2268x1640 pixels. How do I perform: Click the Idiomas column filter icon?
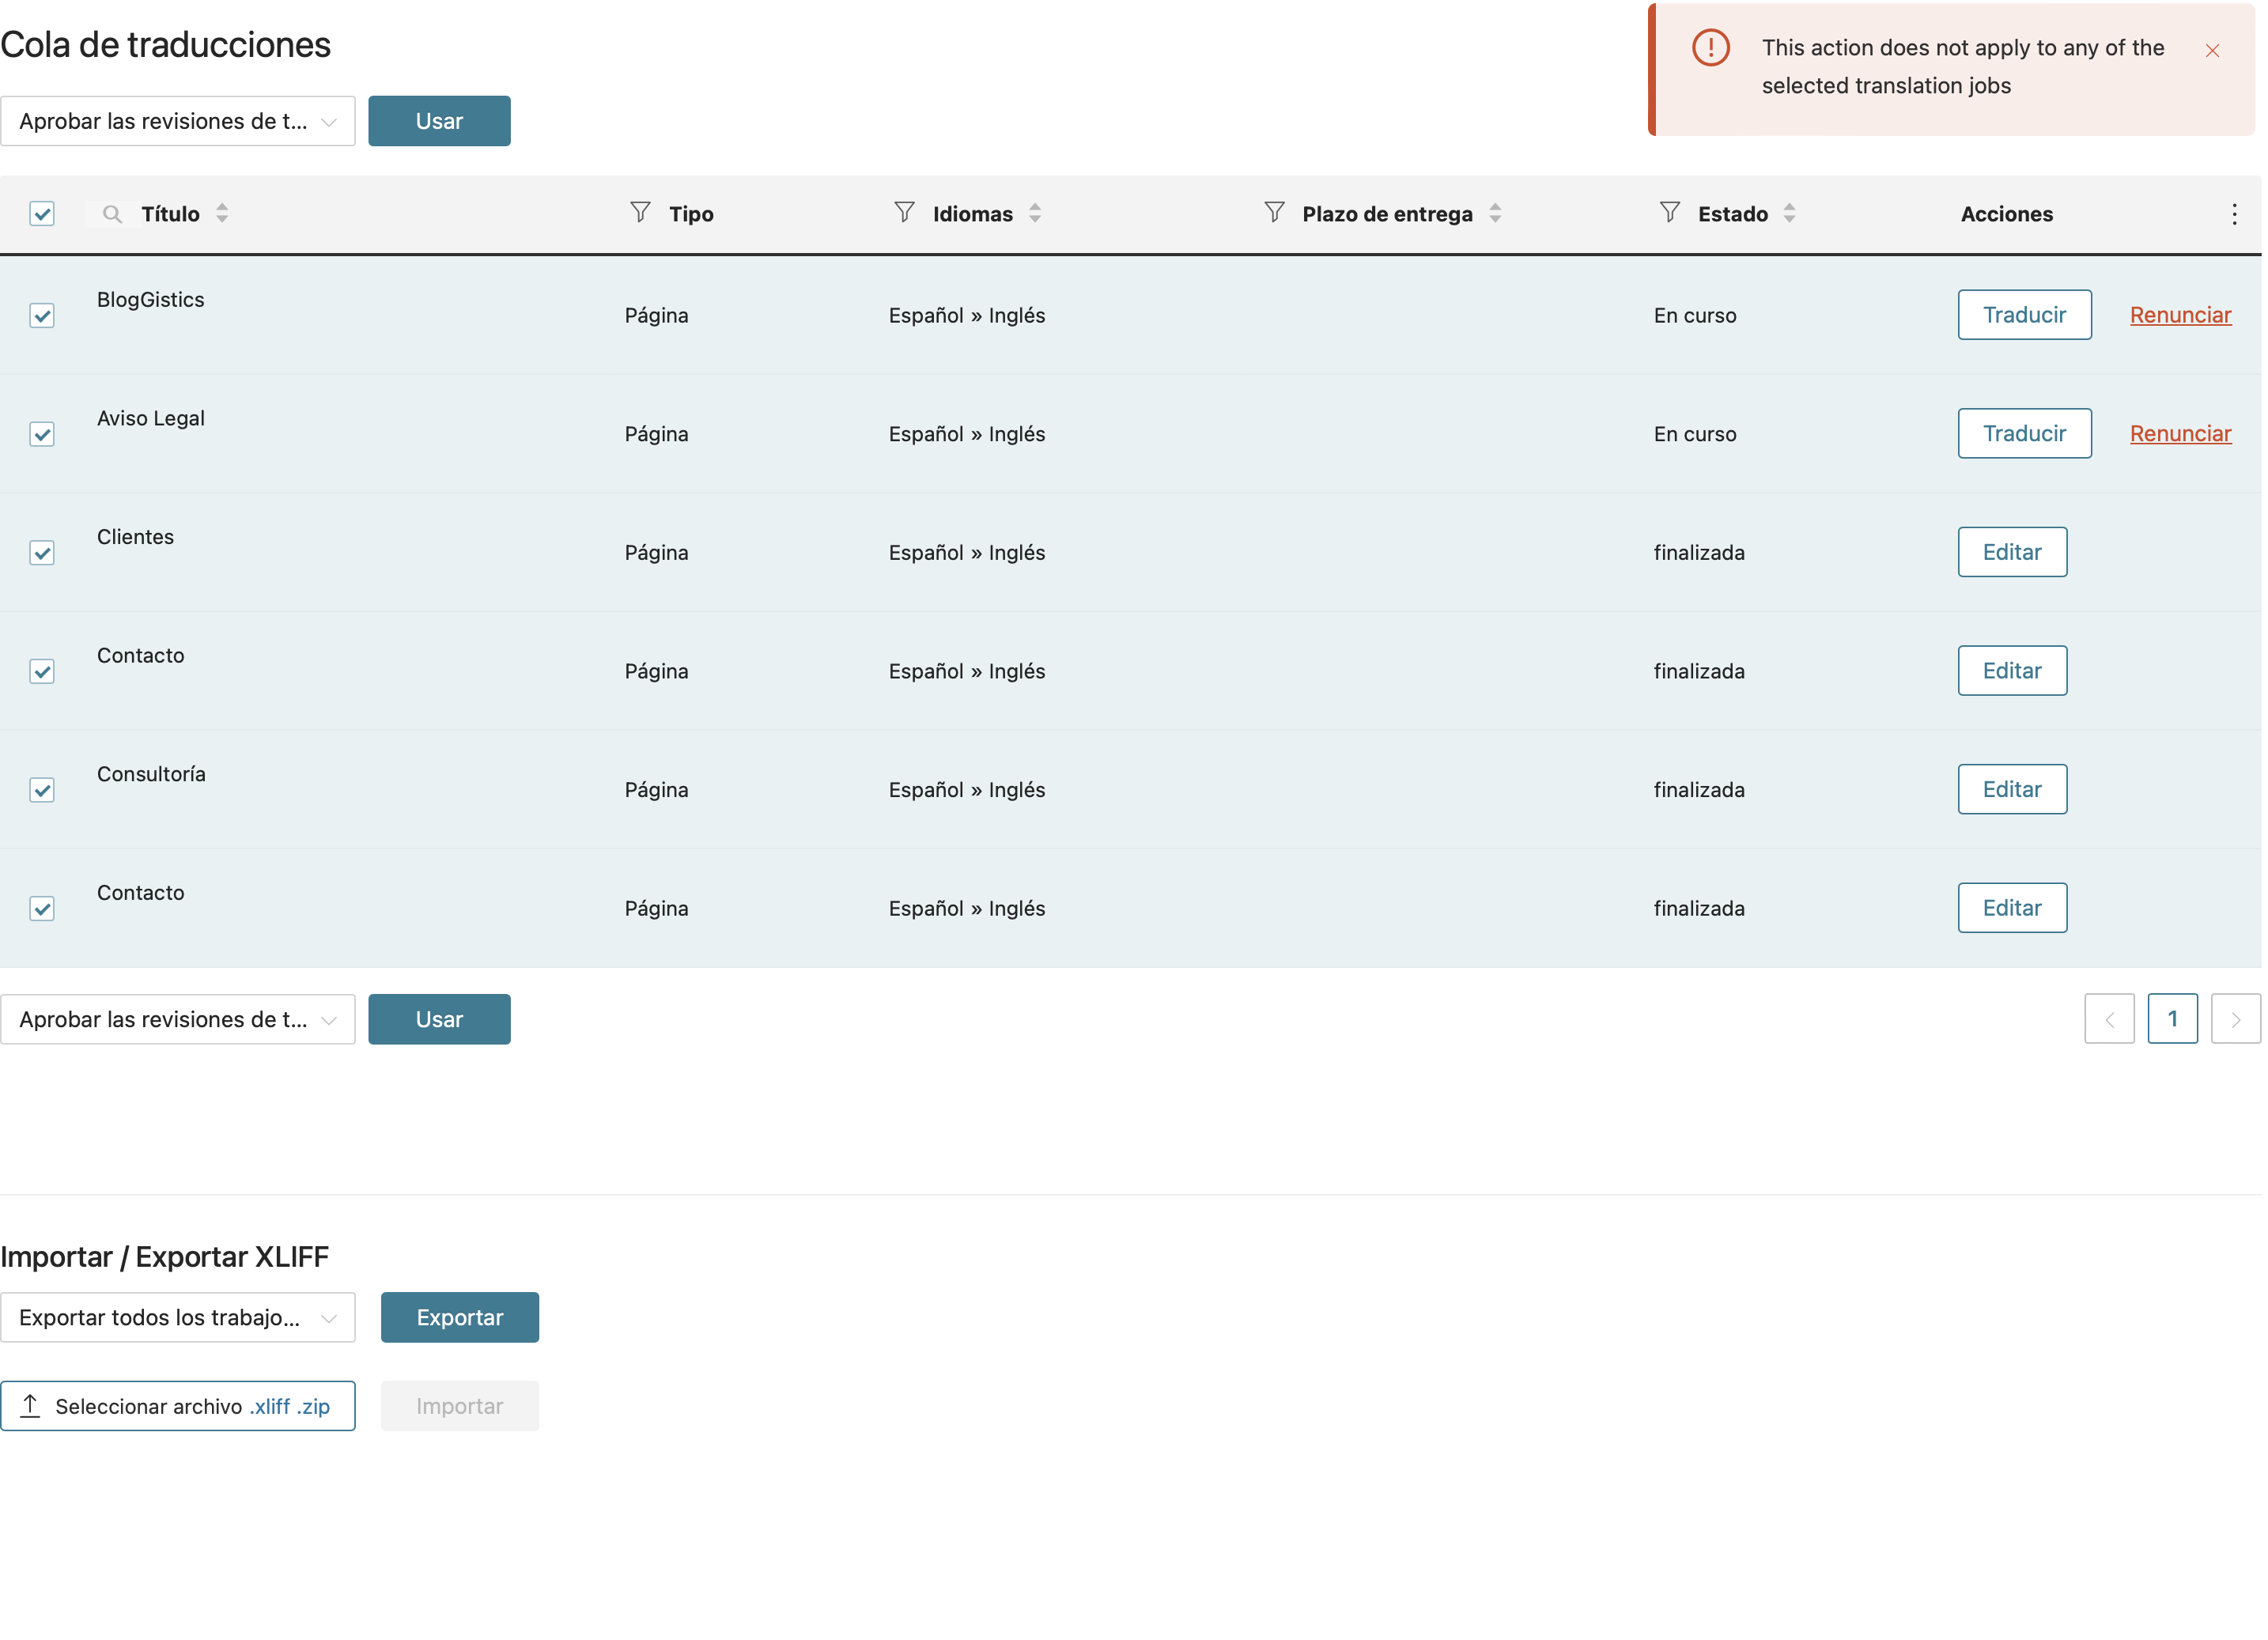[x=904, y=212]
